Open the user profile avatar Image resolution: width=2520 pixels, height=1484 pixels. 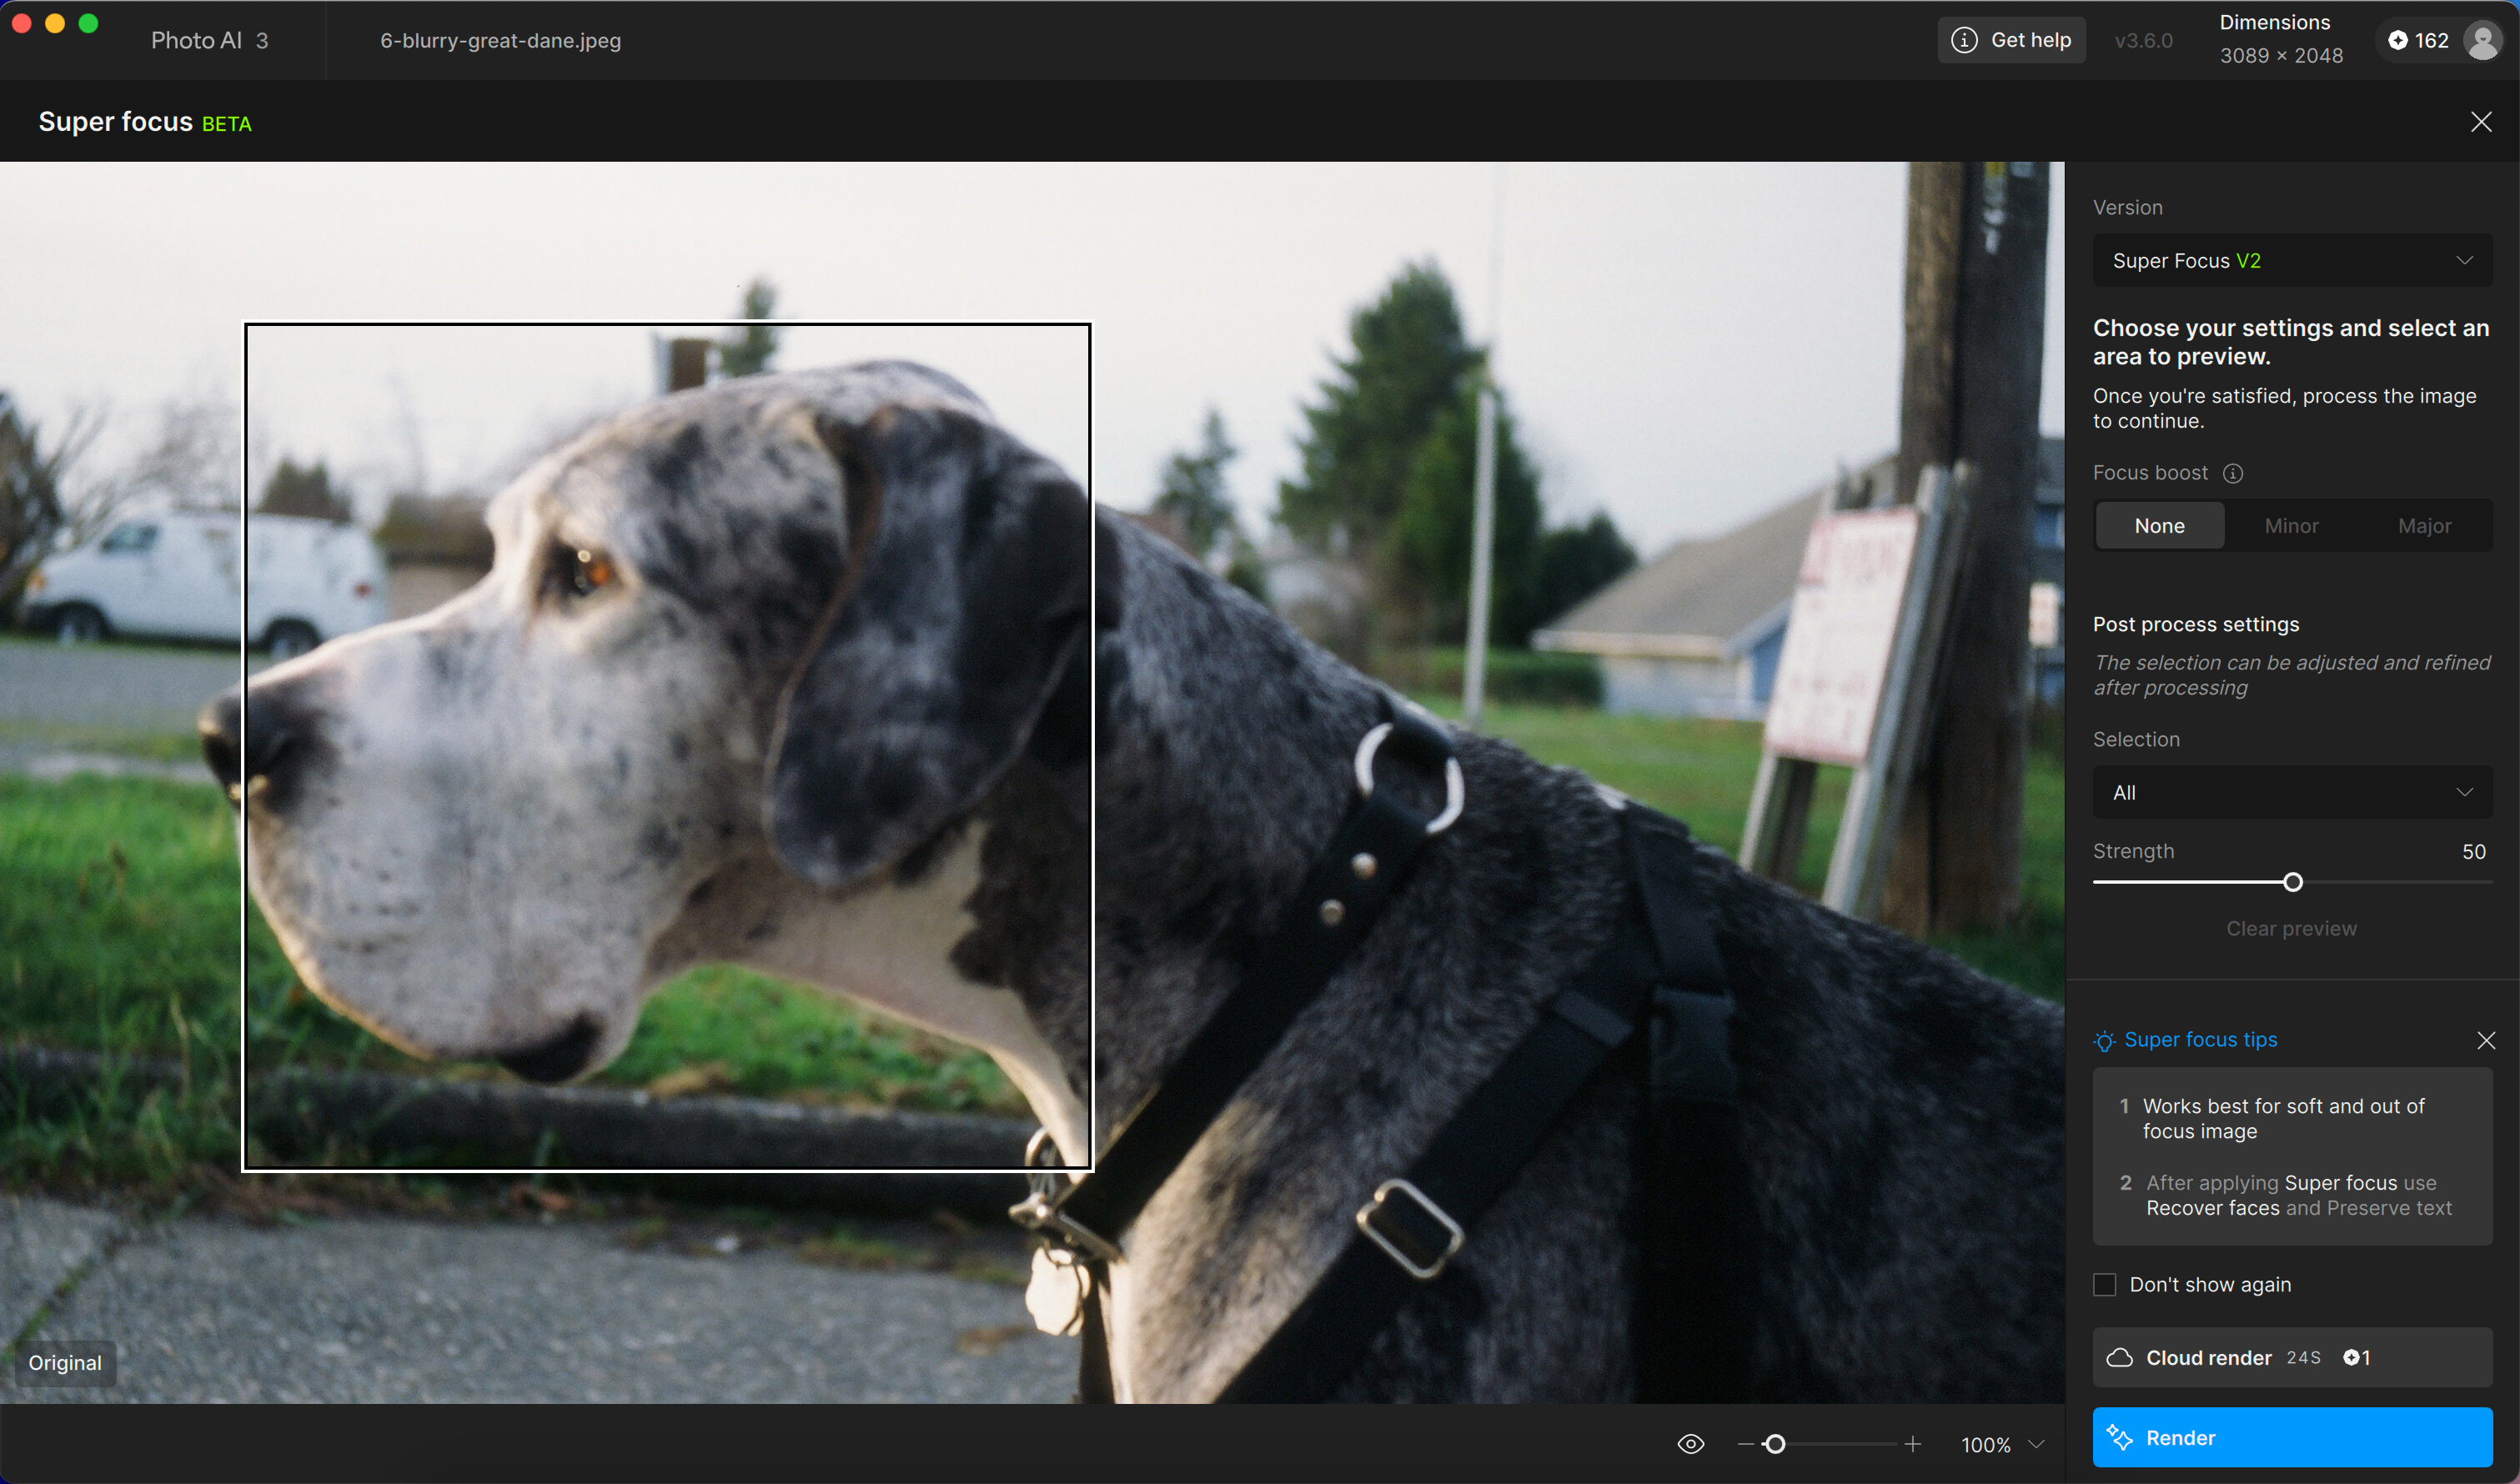[2482, 40]
